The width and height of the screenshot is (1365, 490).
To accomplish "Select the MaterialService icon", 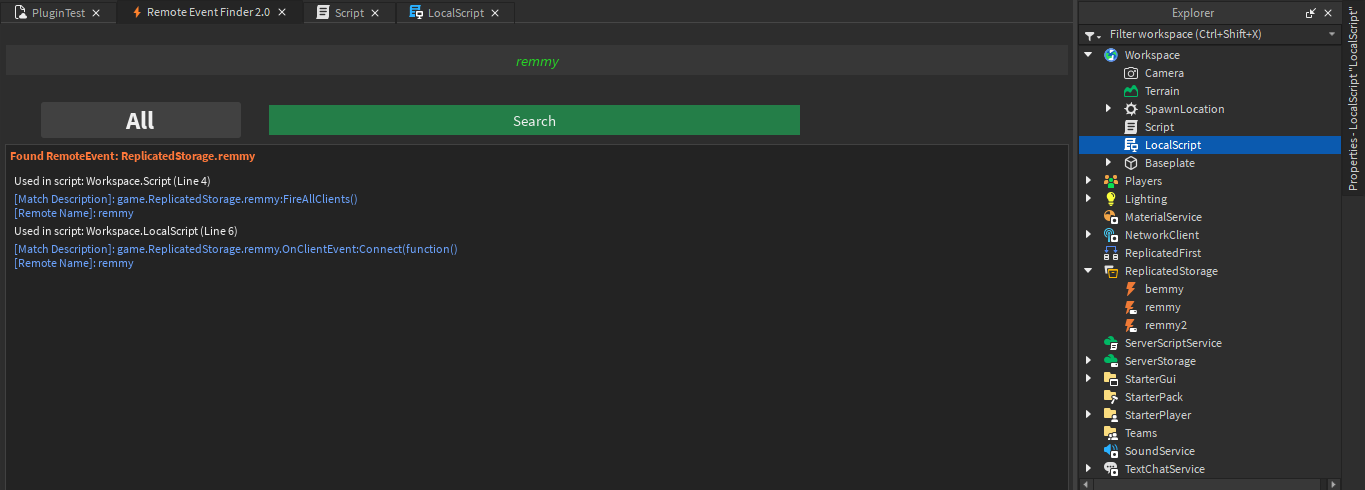I will point(1110,217).
